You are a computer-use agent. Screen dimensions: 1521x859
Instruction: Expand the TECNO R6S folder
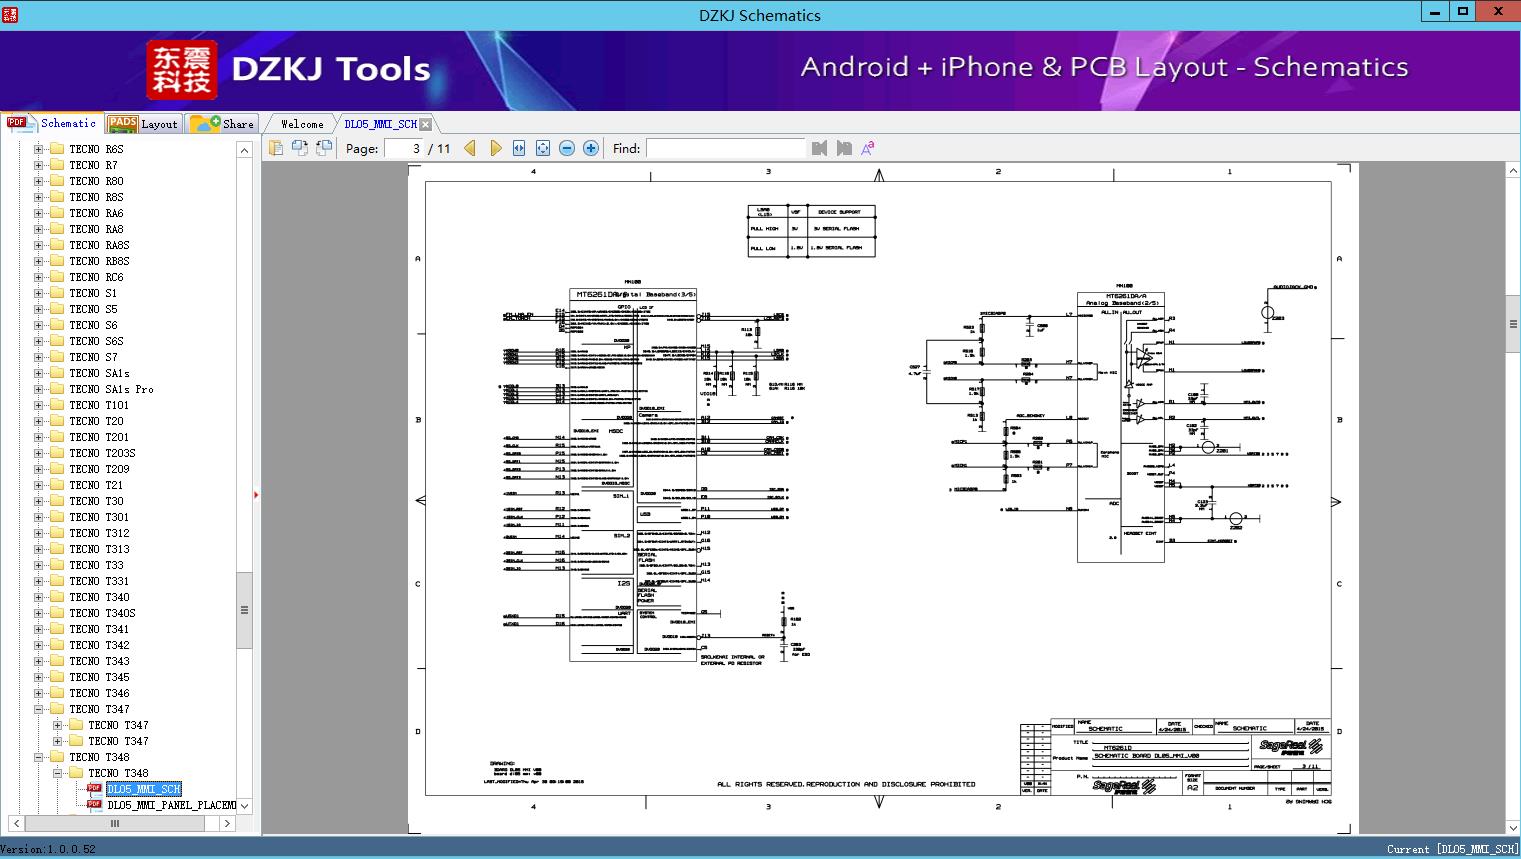pyautogui.click(x=38, y=149)
